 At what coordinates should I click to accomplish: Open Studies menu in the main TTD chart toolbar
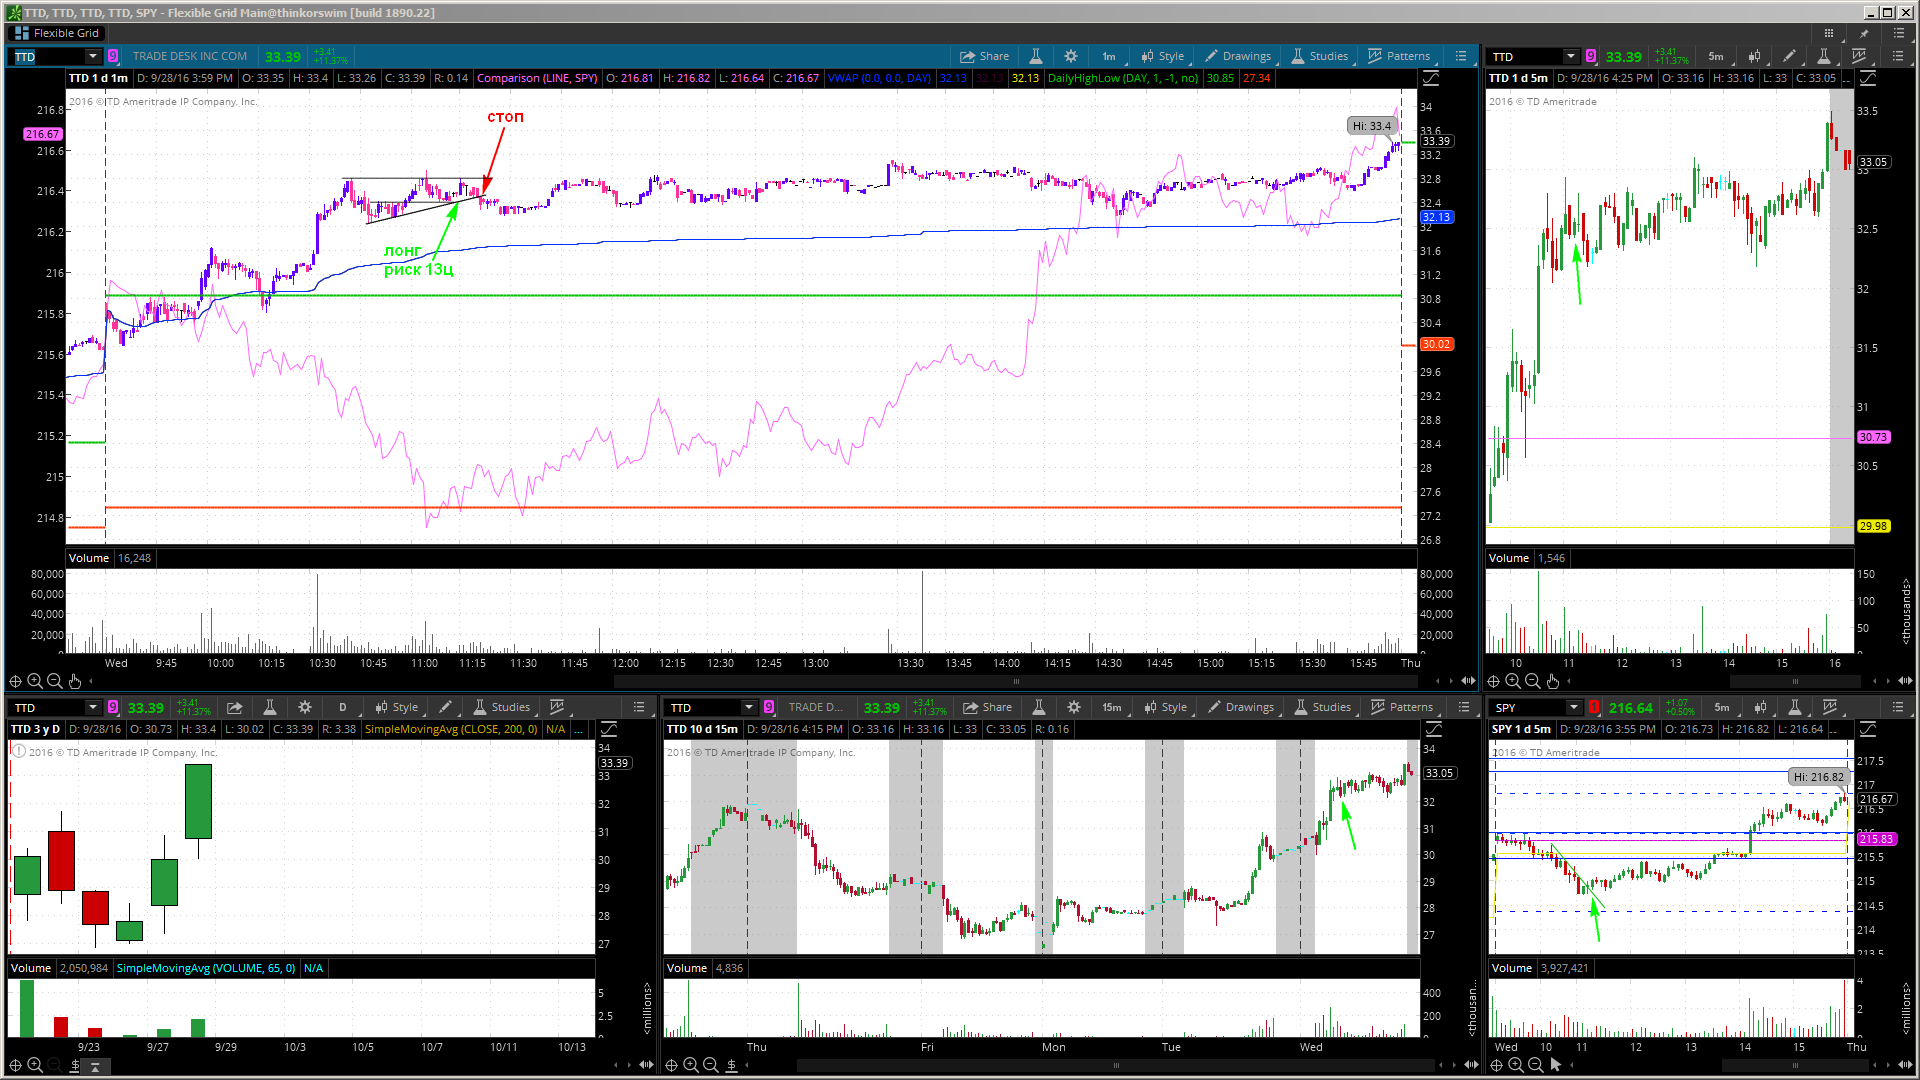(x=1320, y=56)
